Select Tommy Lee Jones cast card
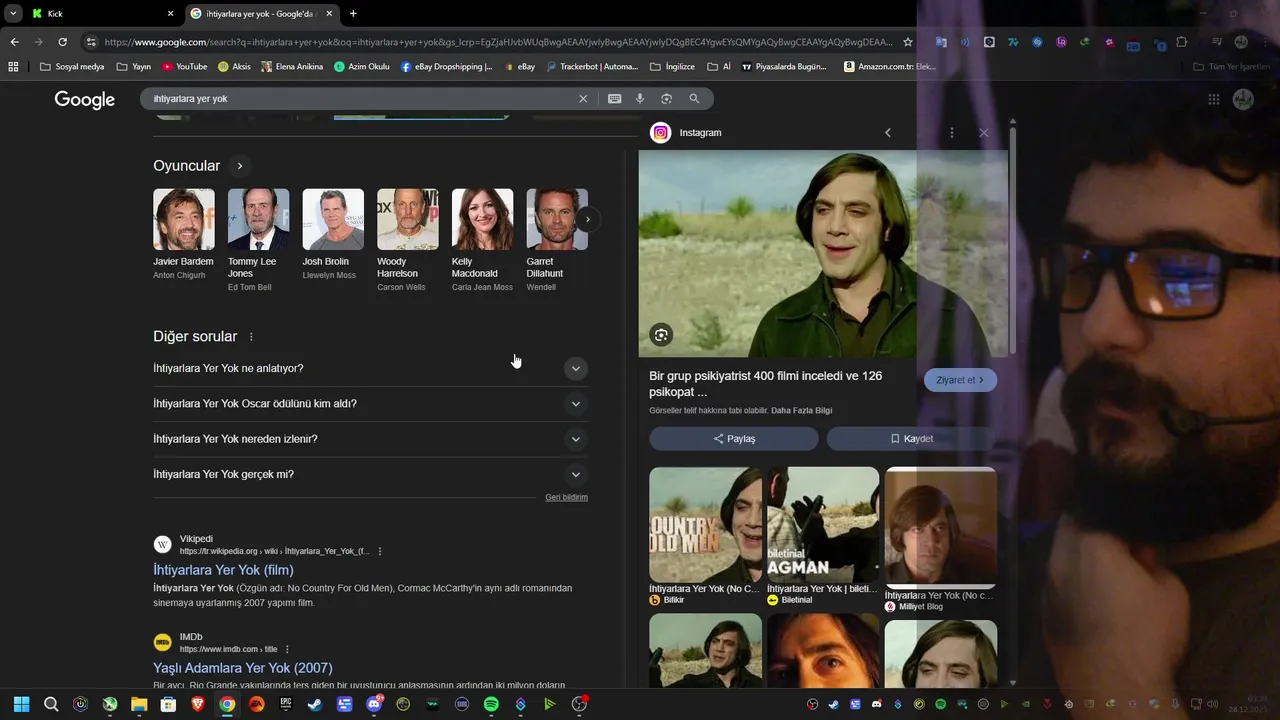 pos(258,241)
